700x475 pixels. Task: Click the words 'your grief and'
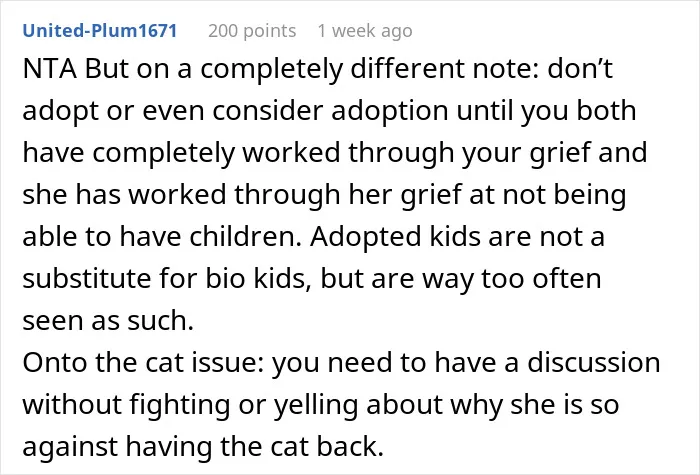point(554,153)
